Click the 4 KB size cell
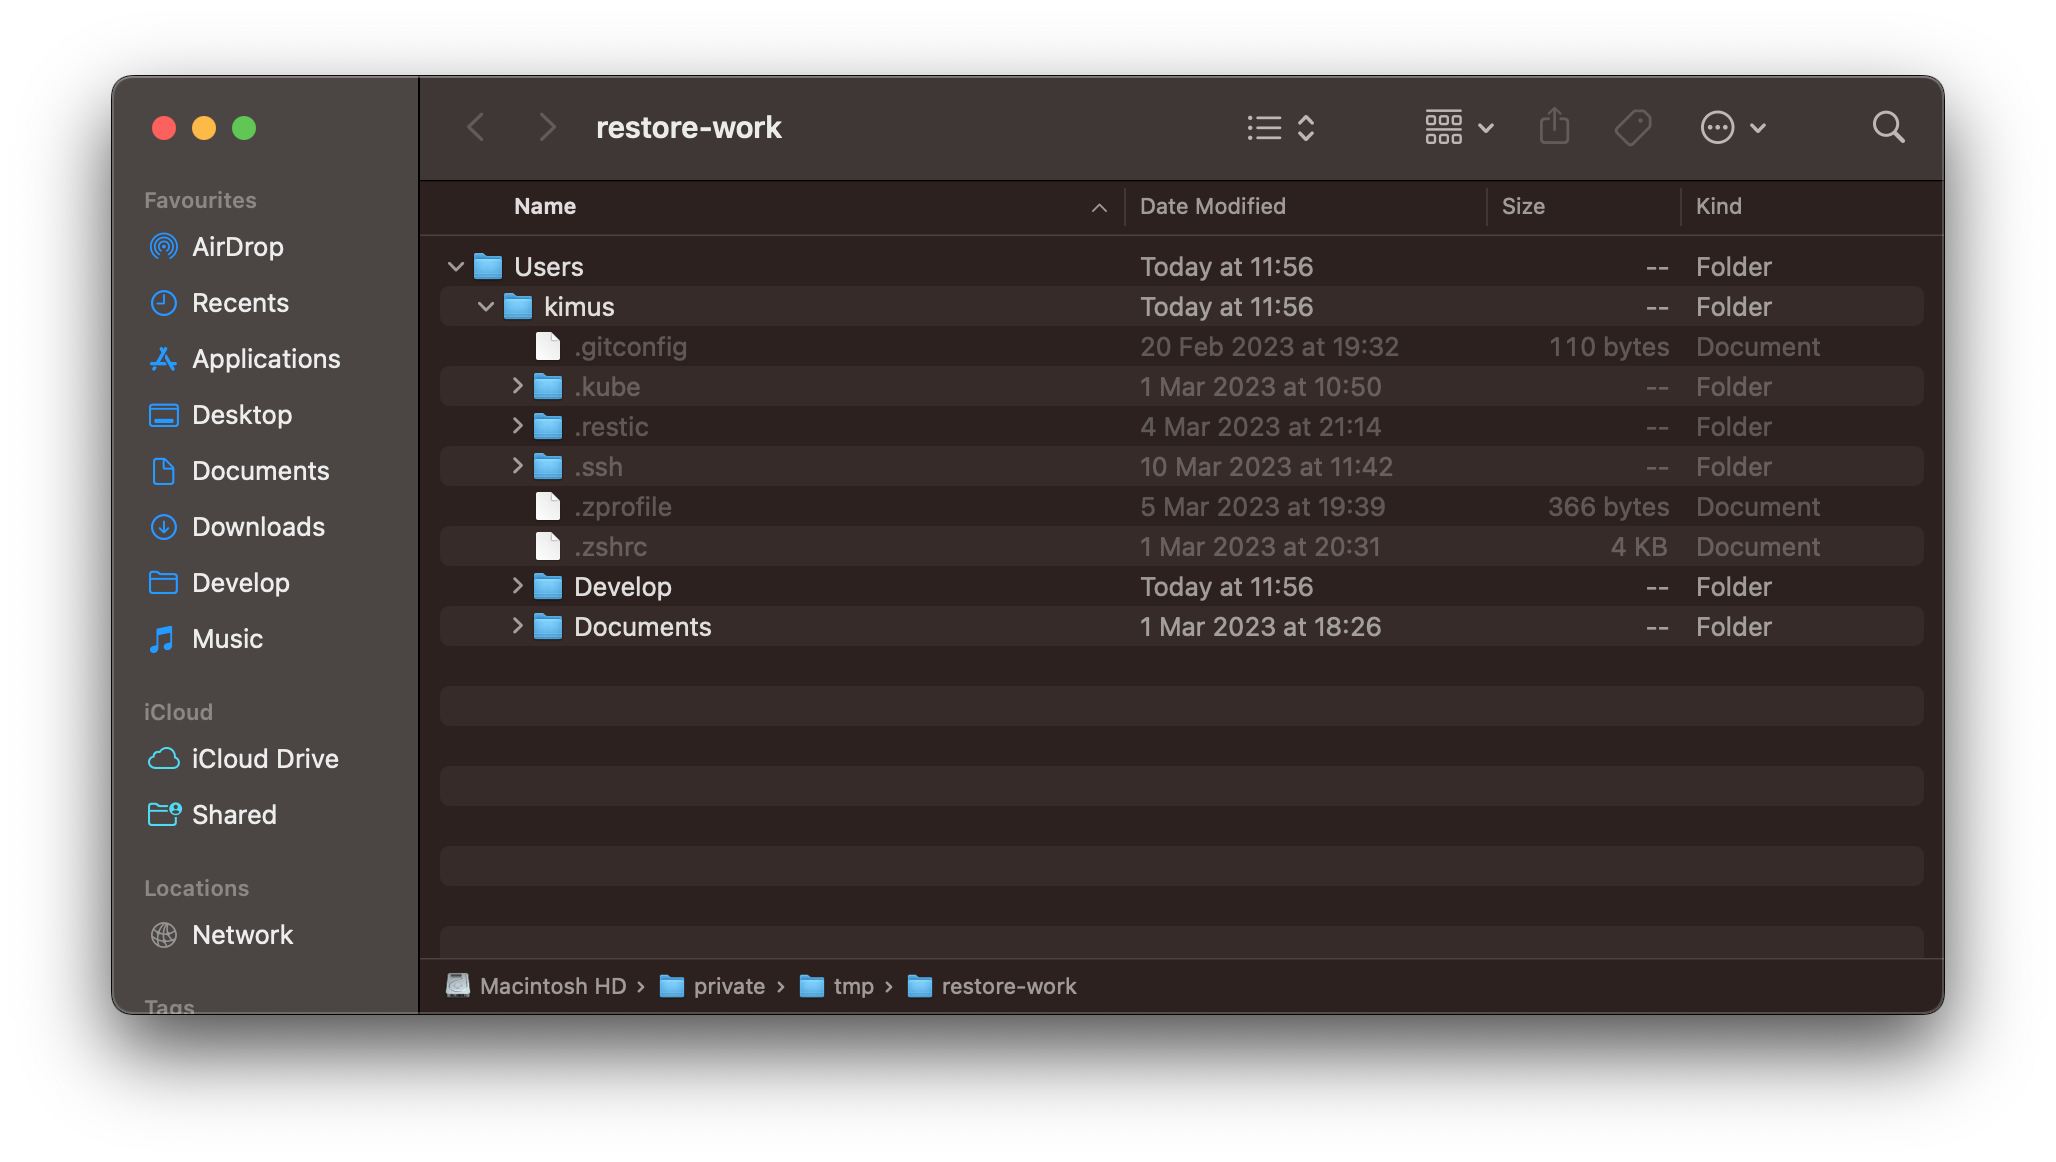 1638,547
